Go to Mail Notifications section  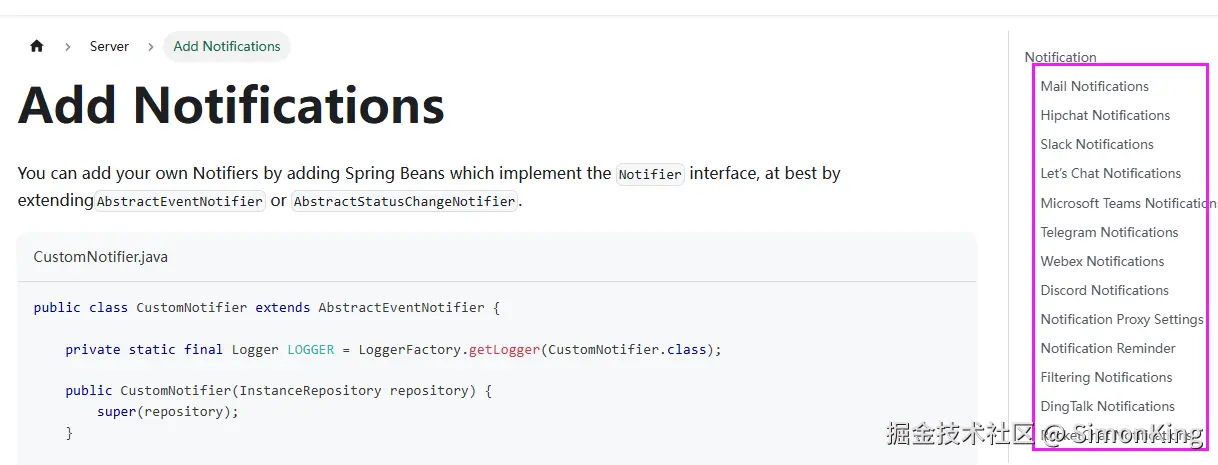coord(1094,86)
